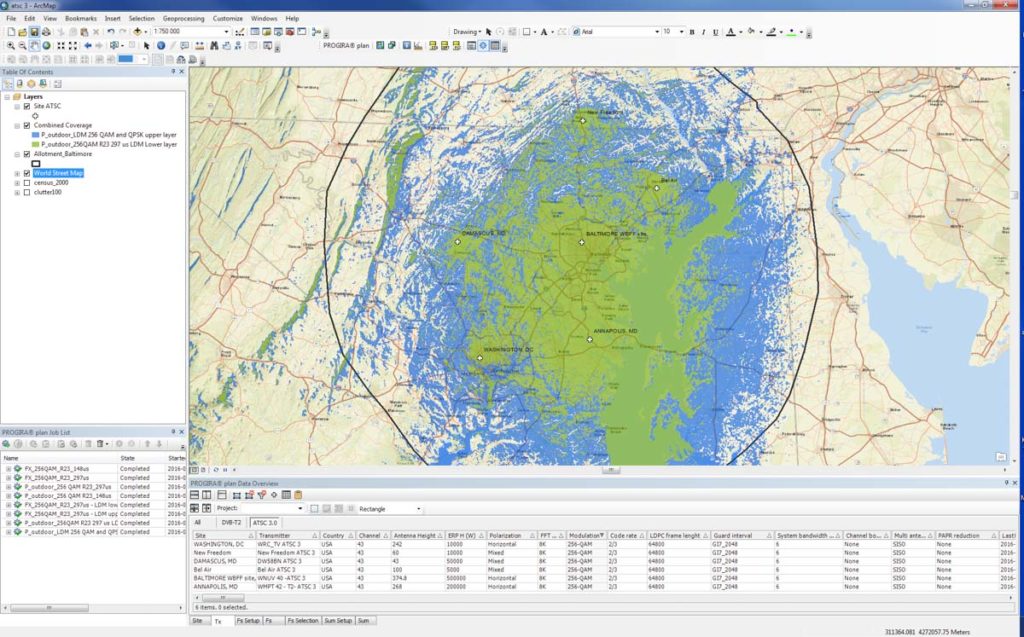Click the Save map document icon
Viewport: 1024px width, 637px height.
click(34, 31)
